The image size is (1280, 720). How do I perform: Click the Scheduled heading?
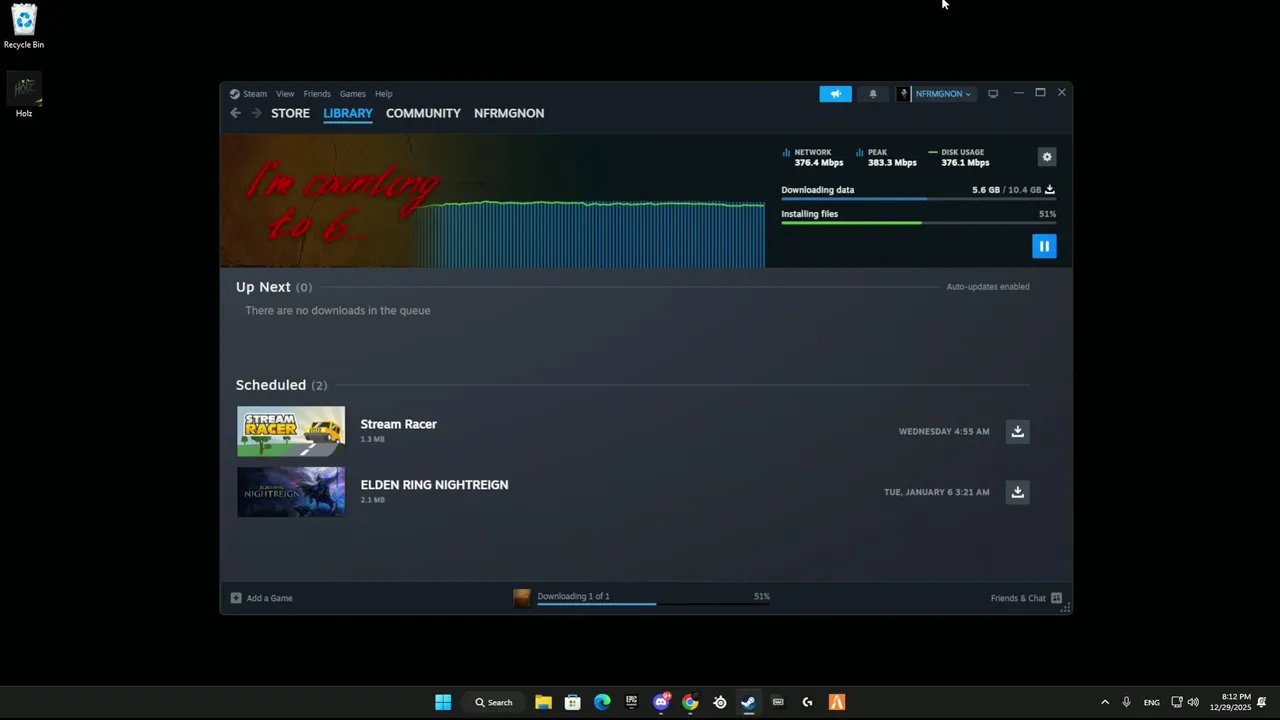[271, 385]
